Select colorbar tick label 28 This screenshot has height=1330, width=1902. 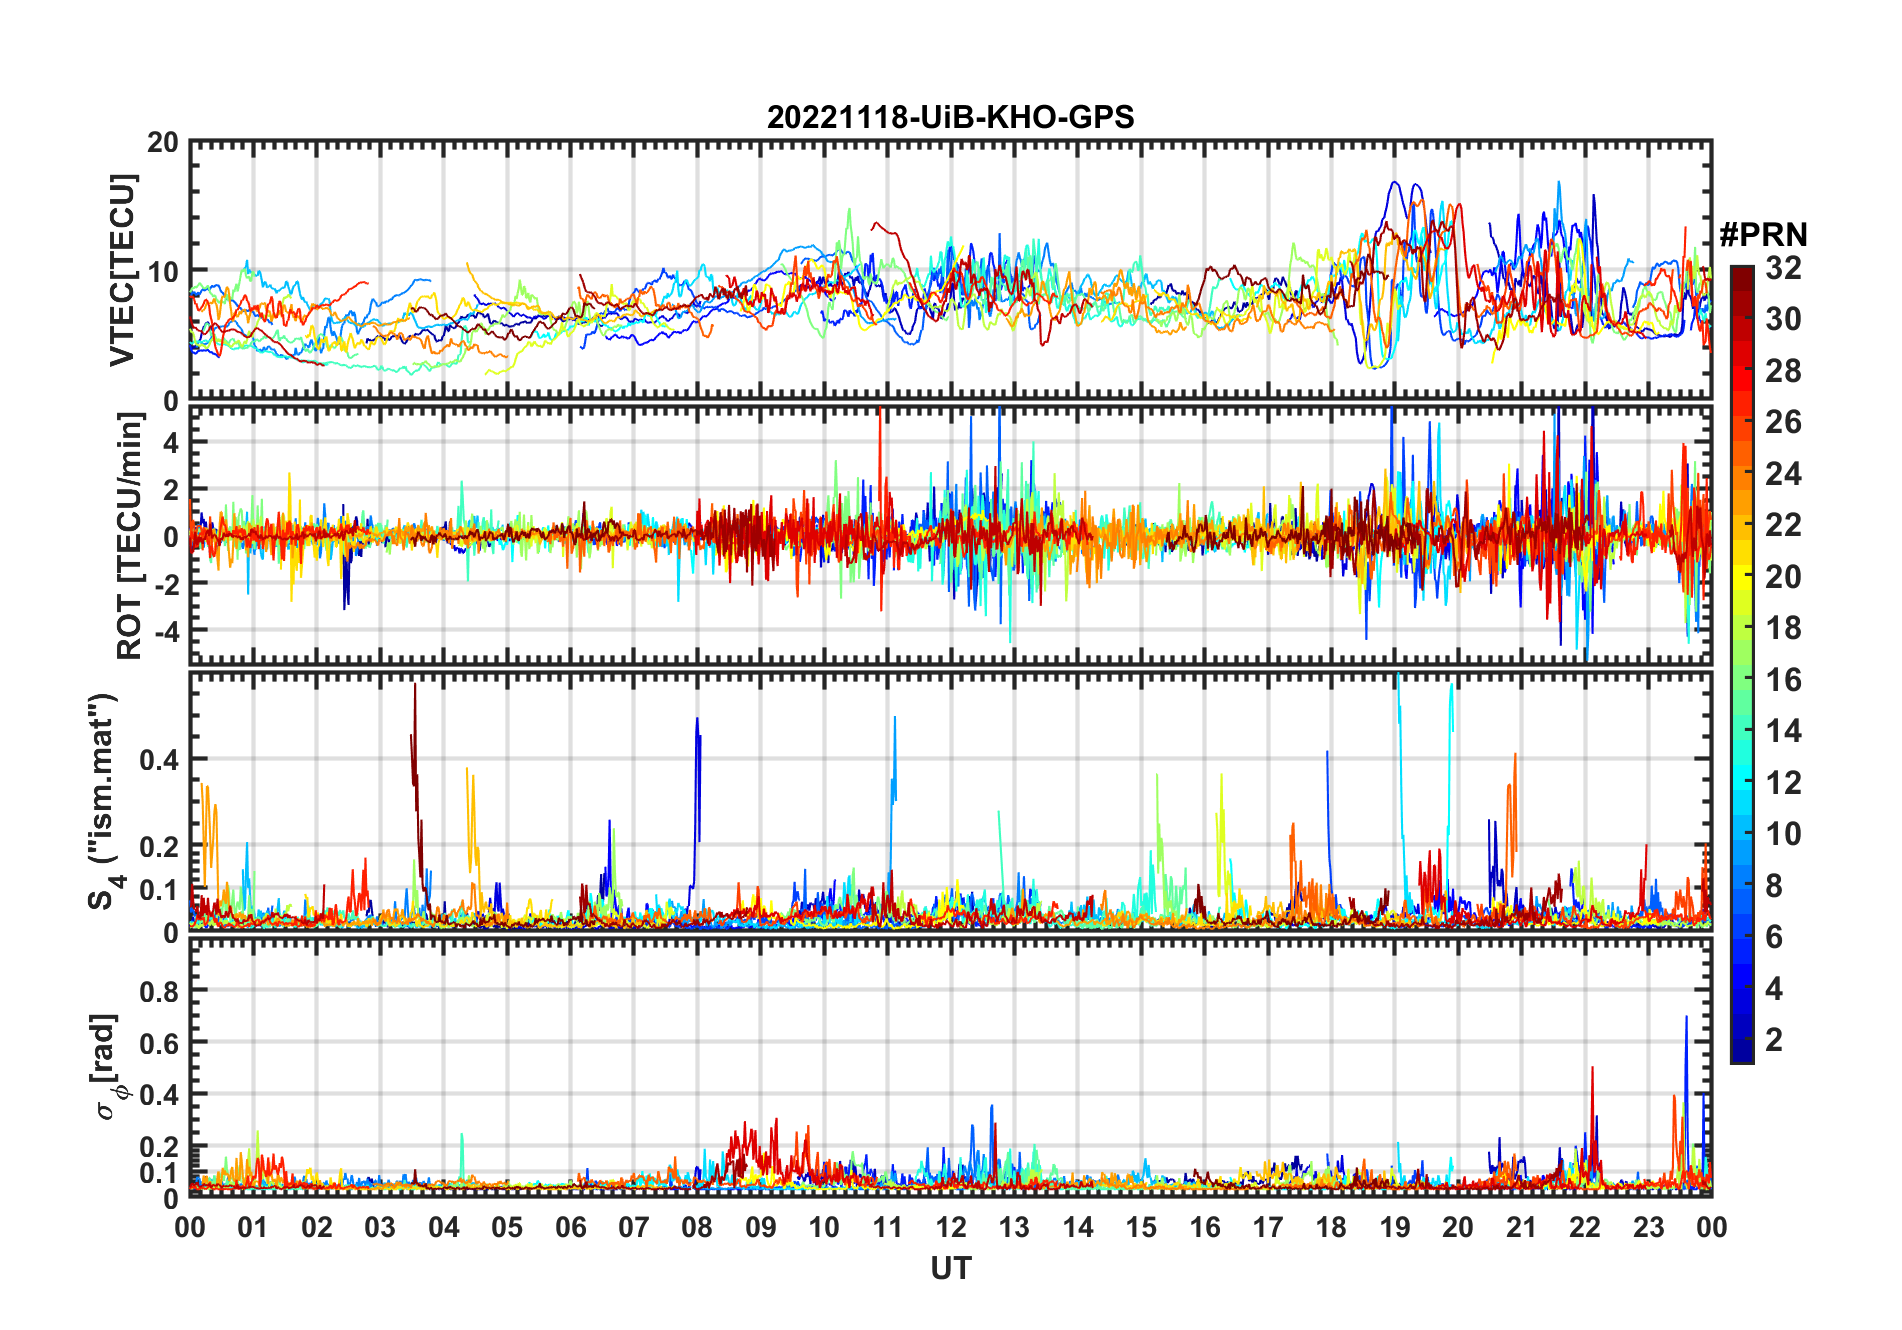point(1783,370)
